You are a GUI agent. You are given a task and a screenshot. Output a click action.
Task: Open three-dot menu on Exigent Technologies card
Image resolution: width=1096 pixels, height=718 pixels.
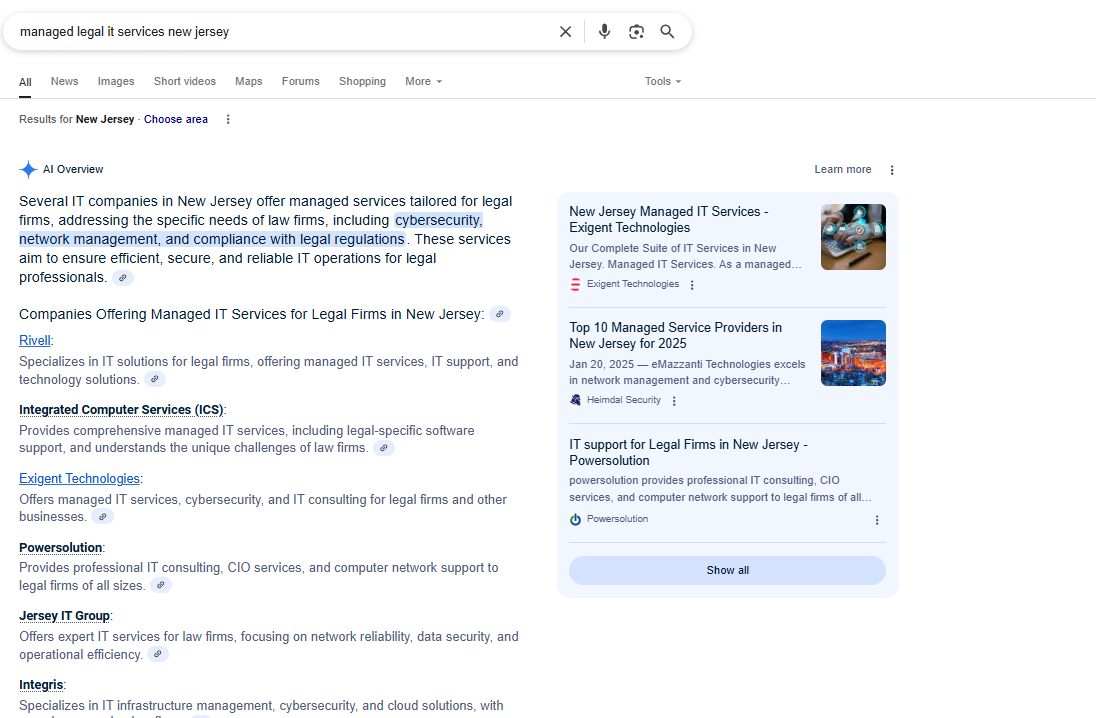(x=692, y=285)
